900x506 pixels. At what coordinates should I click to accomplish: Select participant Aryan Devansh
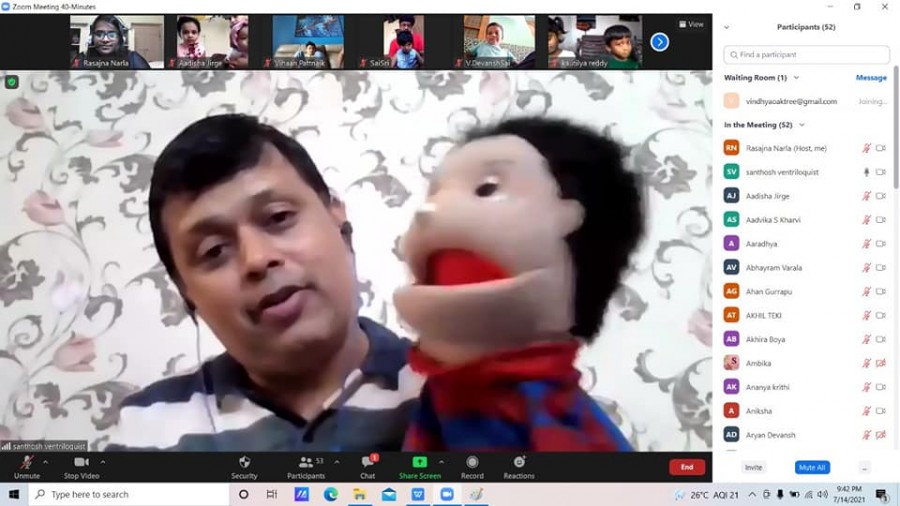pos(770,435)
